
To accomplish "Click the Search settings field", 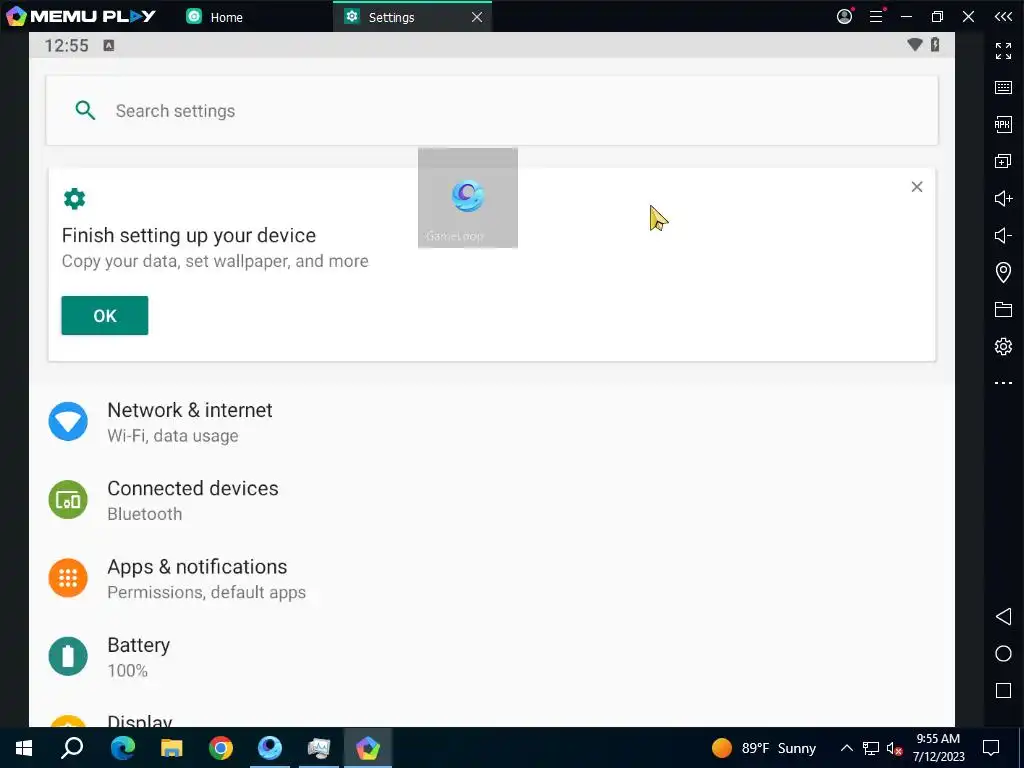I will 492,110.
